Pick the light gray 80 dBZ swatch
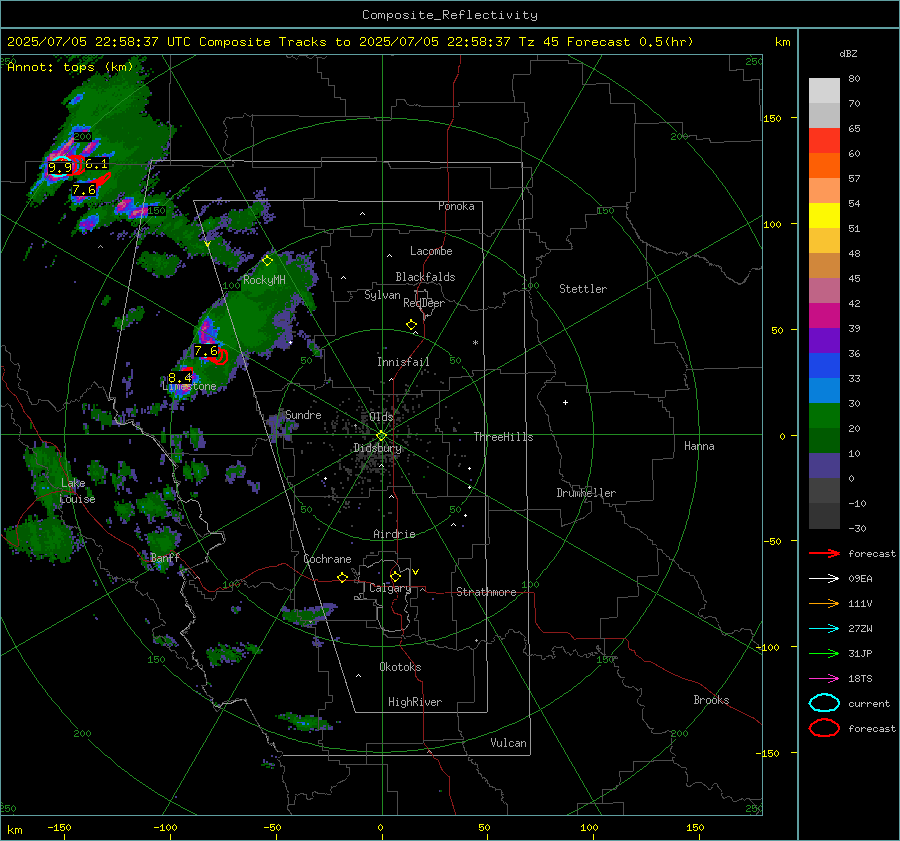 824,91
